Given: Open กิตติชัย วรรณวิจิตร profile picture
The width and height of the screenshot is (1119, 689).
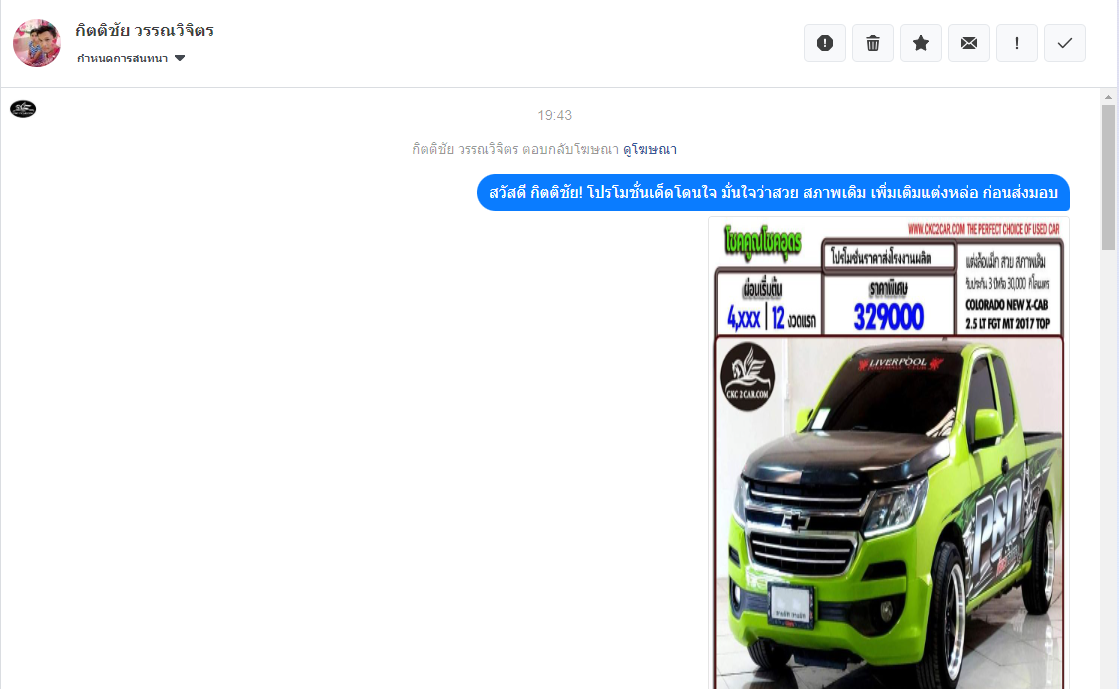Looking at the screenshot, I should coord(37,43).
